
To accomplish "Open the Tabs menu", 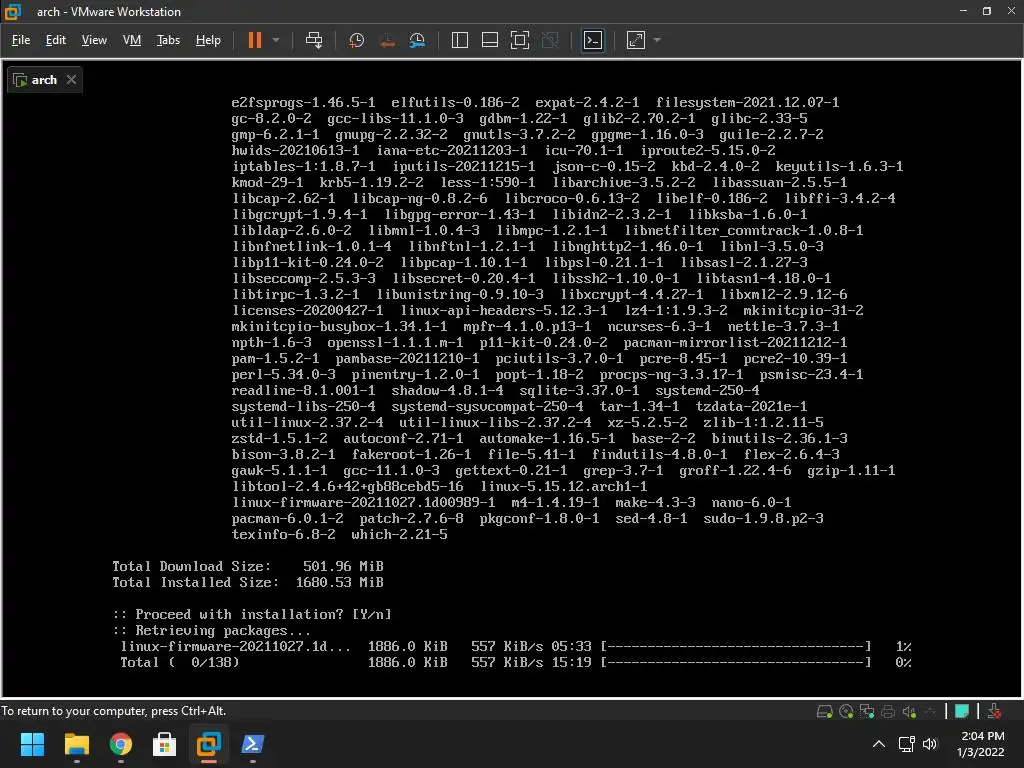I will point(168,40).
